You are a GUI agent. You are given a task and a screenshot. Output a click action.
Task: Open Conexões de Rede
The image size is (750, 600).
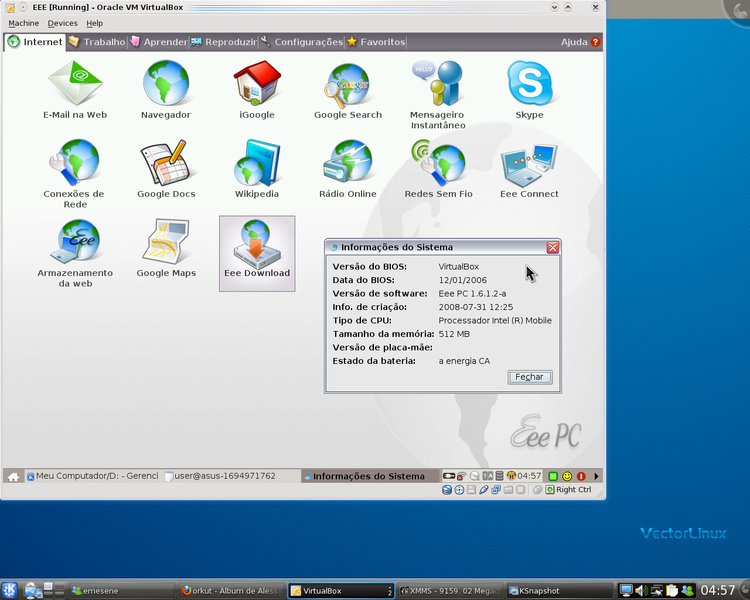click(75, 173)
